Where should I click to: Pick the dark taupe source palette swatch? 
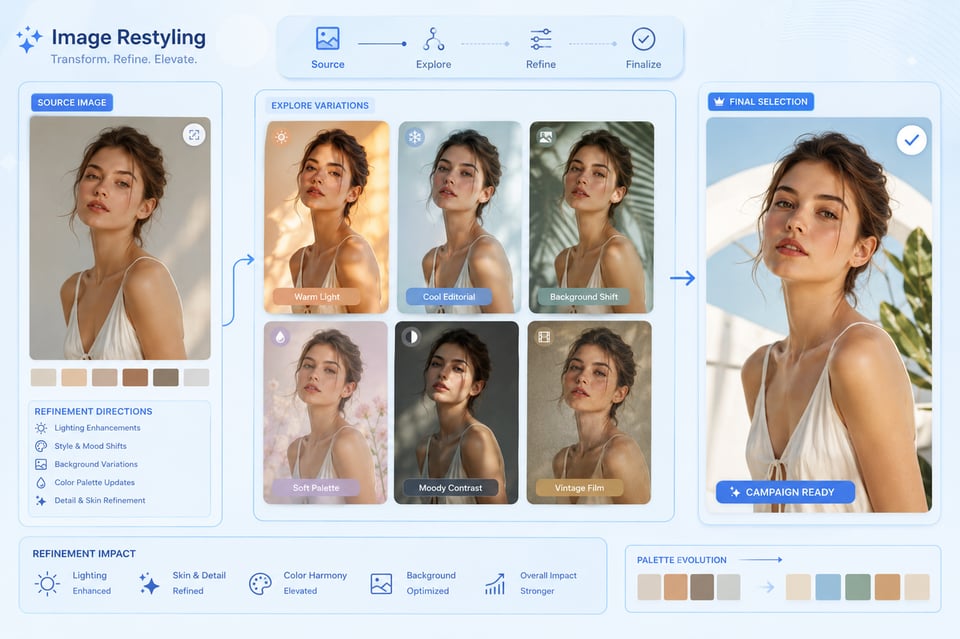[166, 377]
